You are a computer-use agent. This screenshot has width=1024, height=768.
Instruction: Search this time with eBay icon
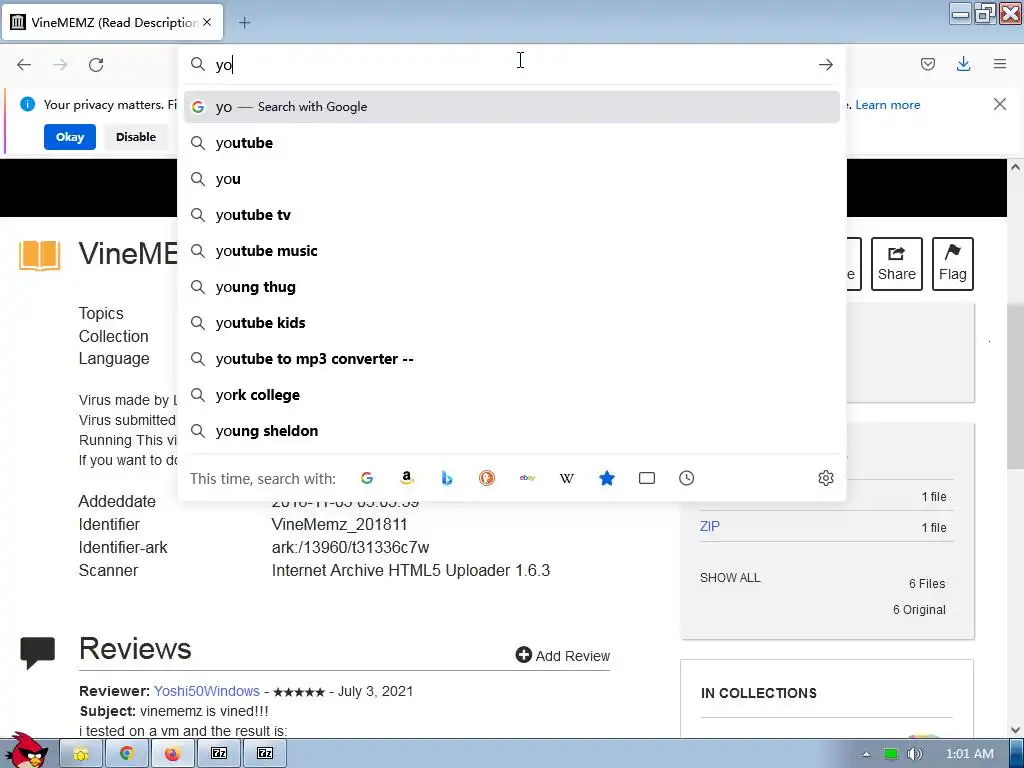(527, 478)
